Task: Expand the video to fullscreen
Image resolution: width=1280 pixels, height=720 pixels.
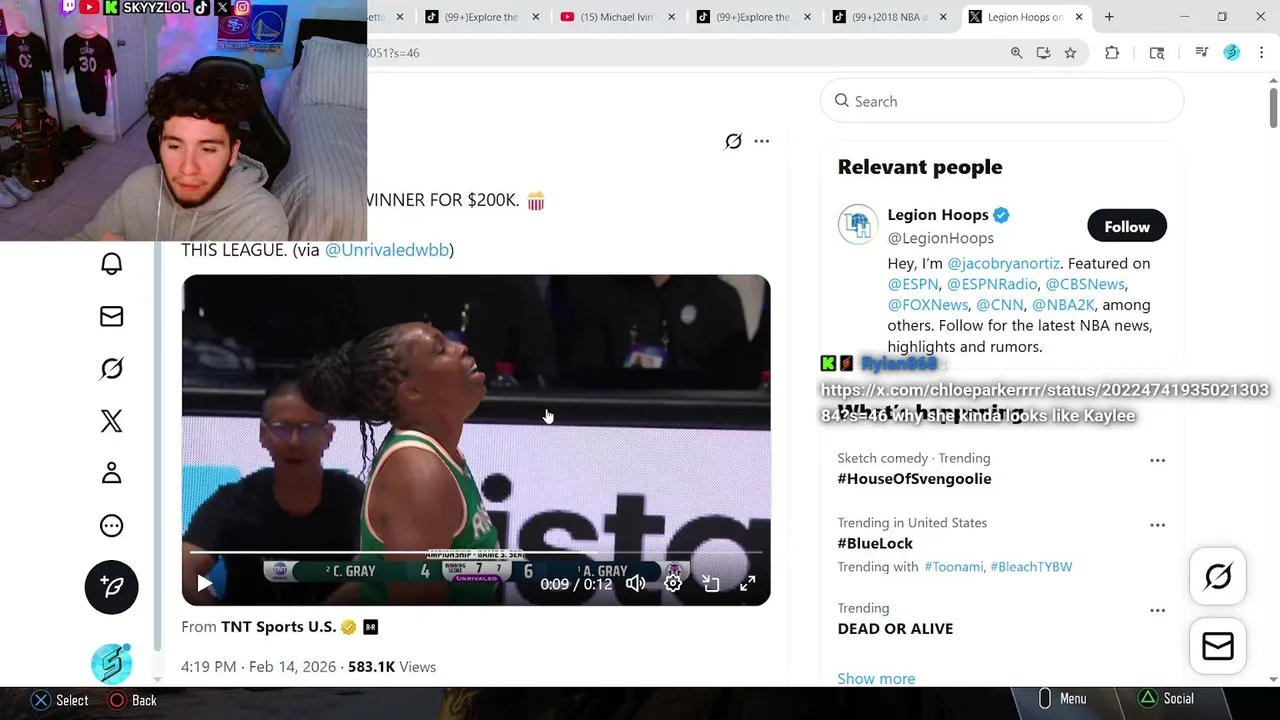Action: 747,584
